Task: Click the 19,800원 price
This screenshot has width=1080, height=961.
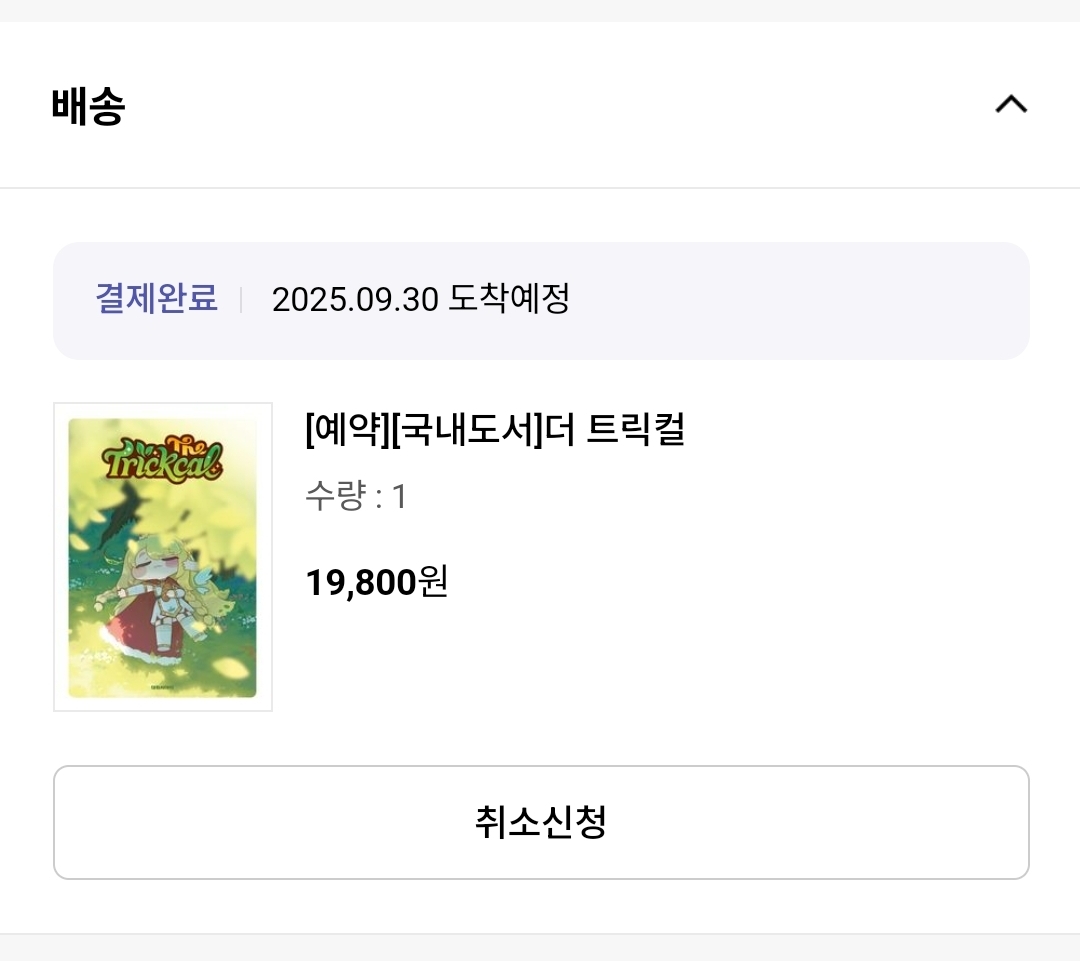Action: point(376,581)
